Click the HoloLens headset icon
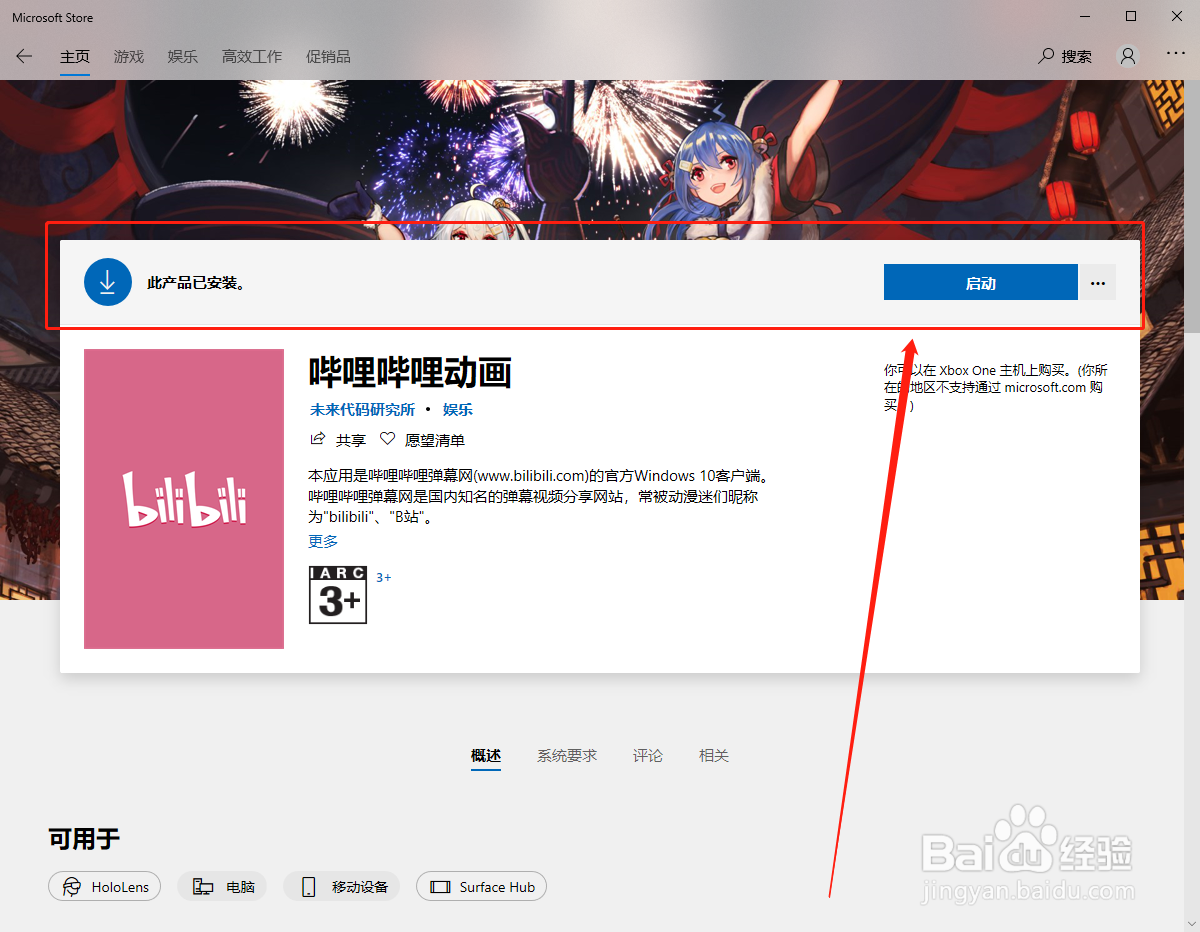 coord(72,887)
